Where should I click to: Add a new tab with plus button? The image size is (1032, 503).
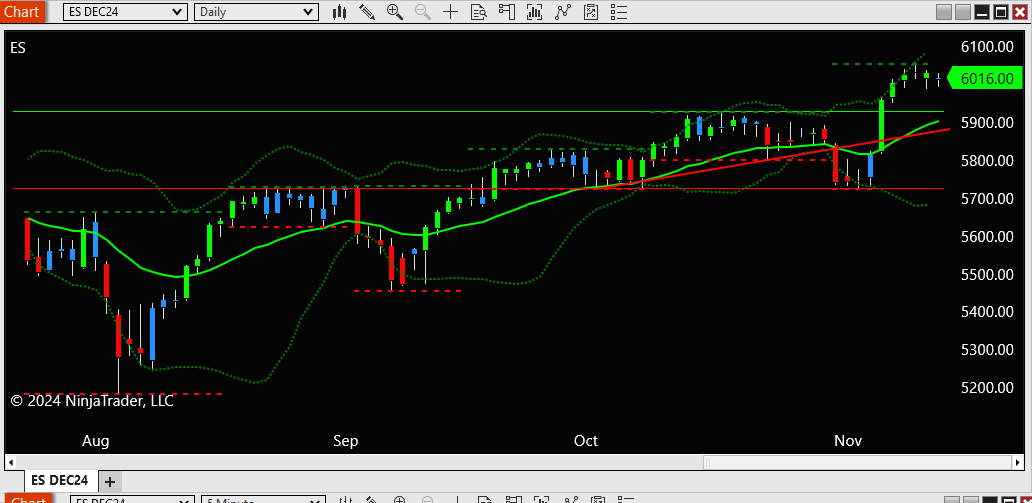[110, 482]
